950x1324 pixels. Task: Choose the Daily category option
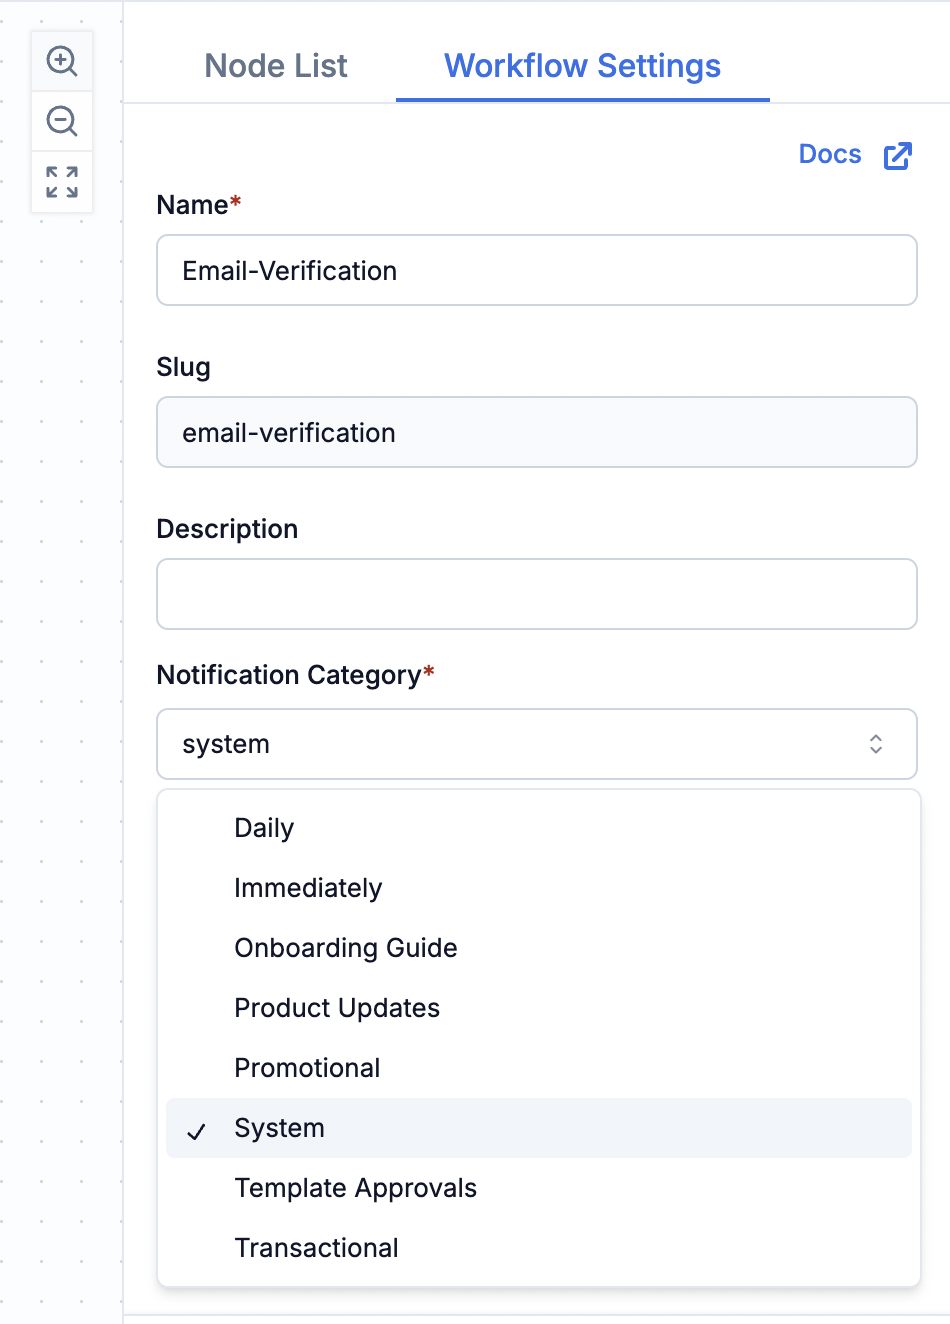pyautogui.click(x=264, y=828)
